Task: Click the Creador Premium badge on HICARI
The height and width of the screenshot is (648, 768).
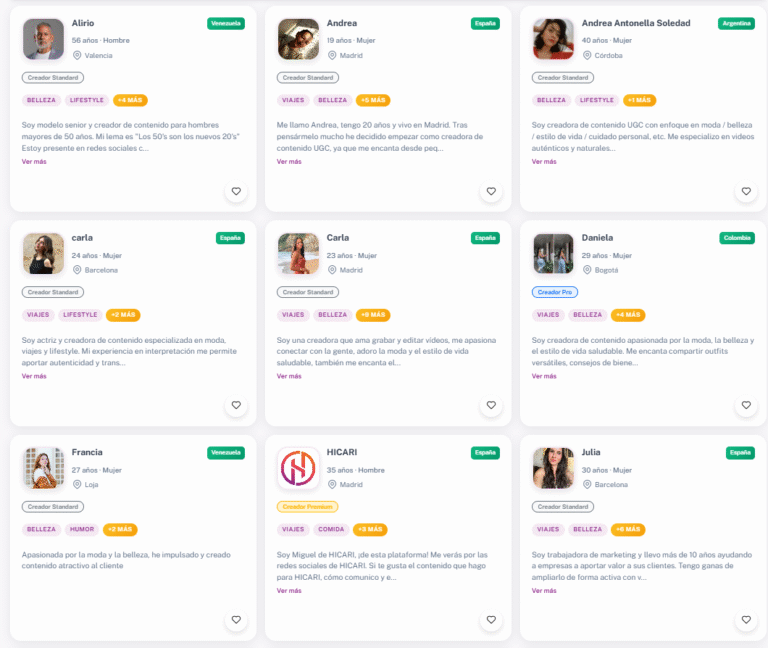Action: click(x=308, y=507)
